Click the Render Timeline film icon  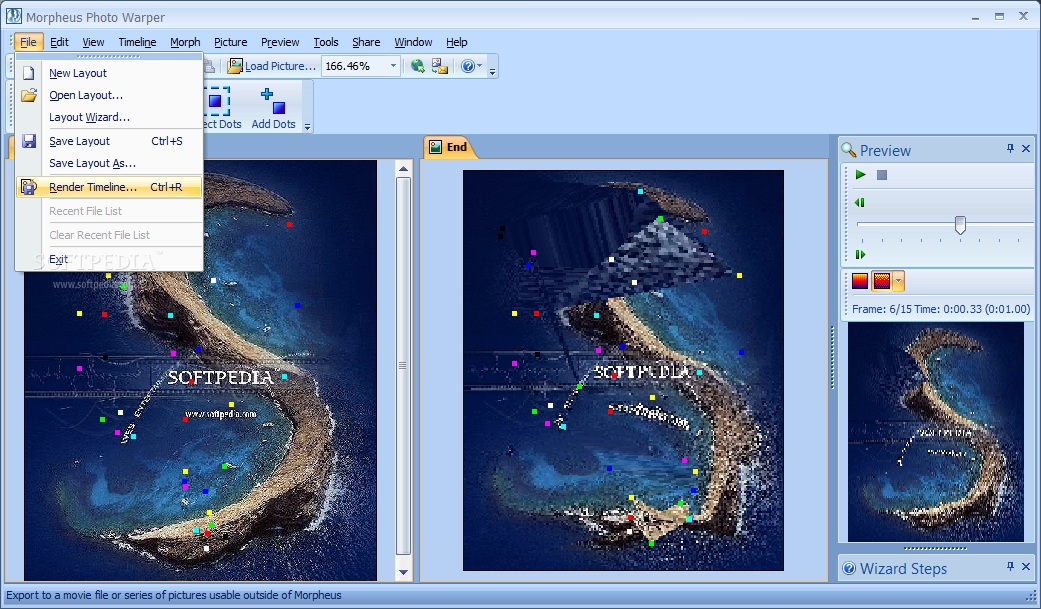point(29,187)
